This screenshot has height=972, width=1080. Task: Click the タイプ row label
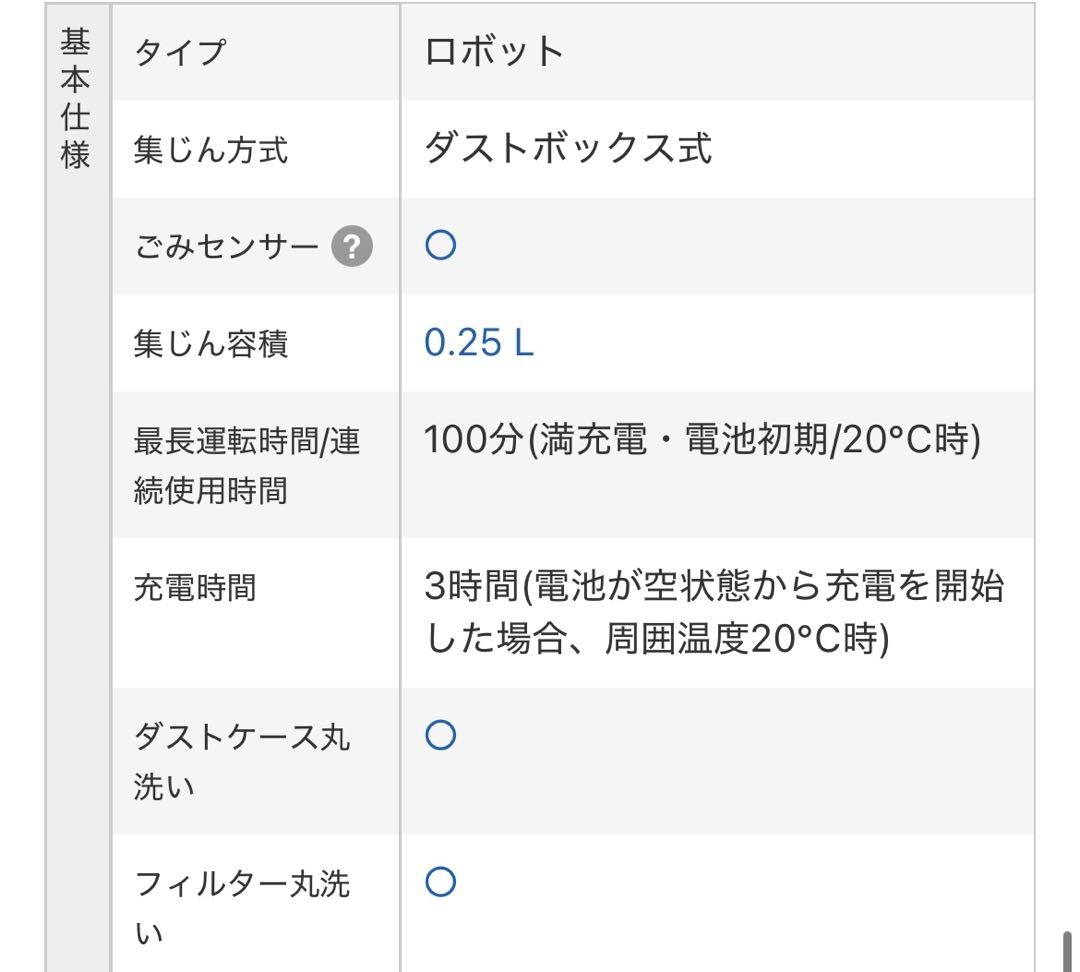pos(180,53)
